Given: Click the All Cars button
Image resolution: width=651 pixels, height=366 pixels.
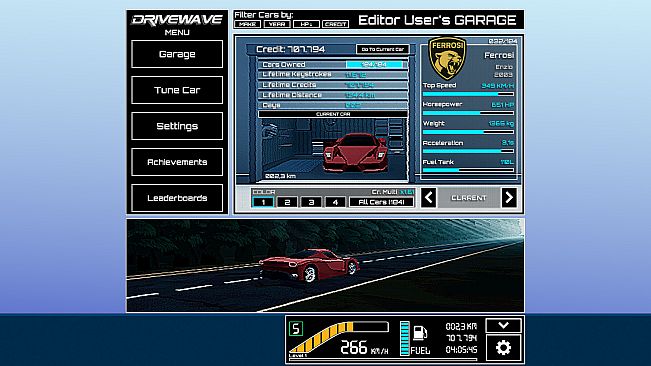Looking at the screenshot, I should 382,202.
